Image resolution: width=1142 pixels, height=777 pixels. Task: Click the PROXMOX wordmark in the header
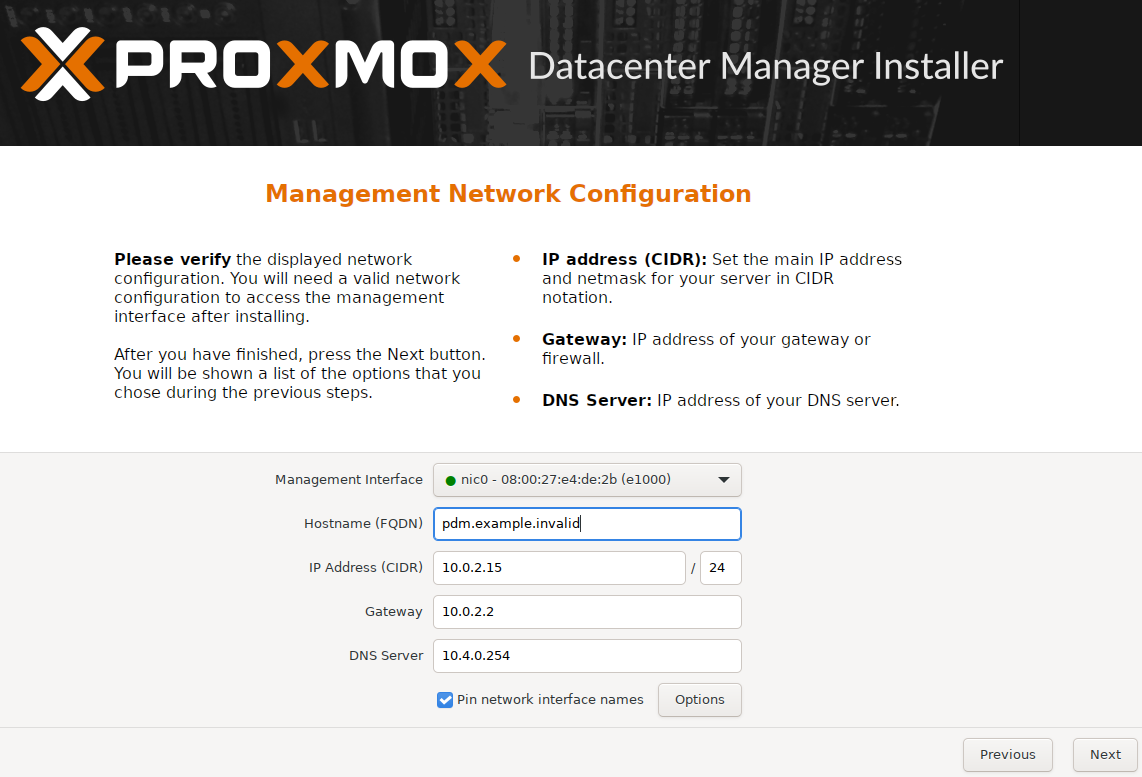click(x=310, y=66)
